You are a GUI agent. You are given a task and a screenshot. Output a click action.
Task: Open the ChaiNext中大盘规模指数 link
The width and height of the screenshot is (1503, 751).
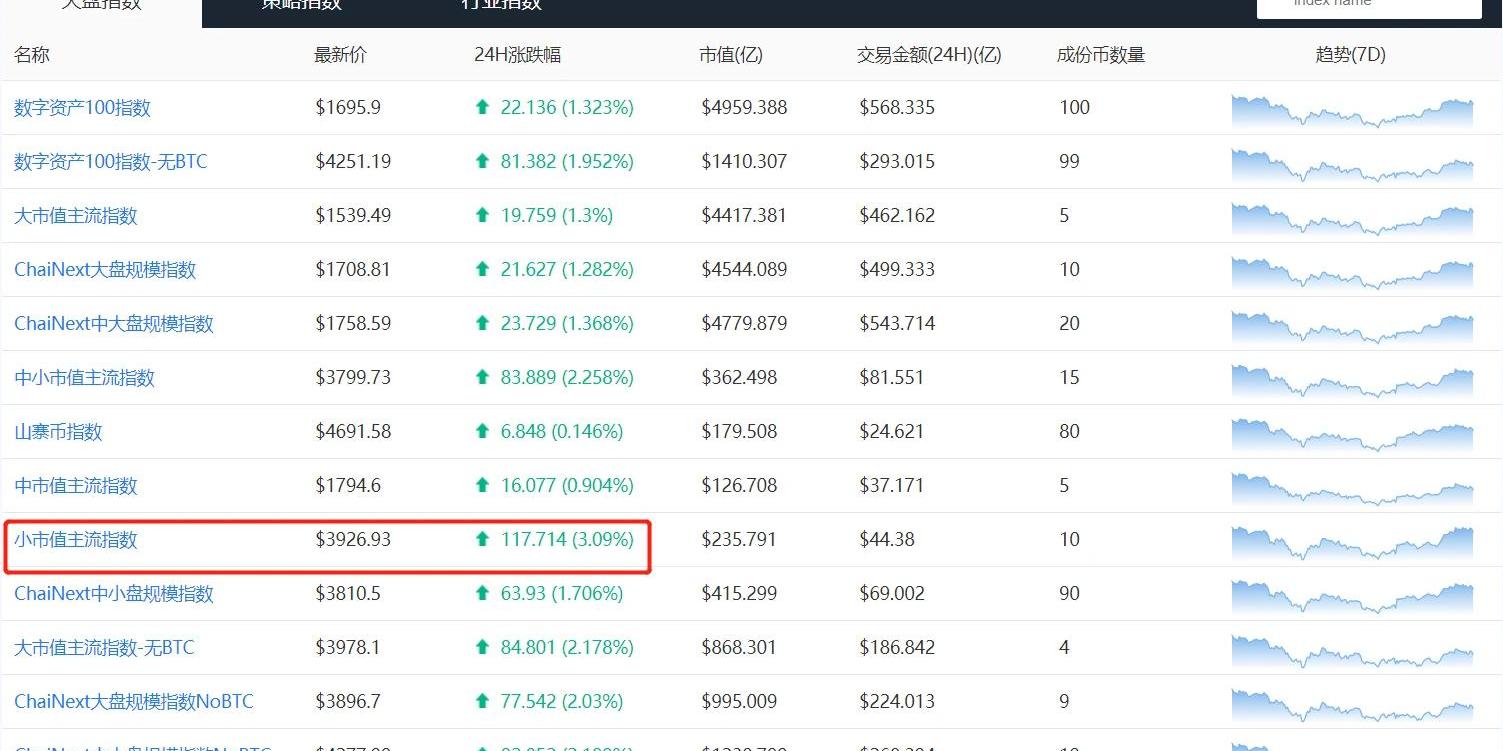point(114,324)
